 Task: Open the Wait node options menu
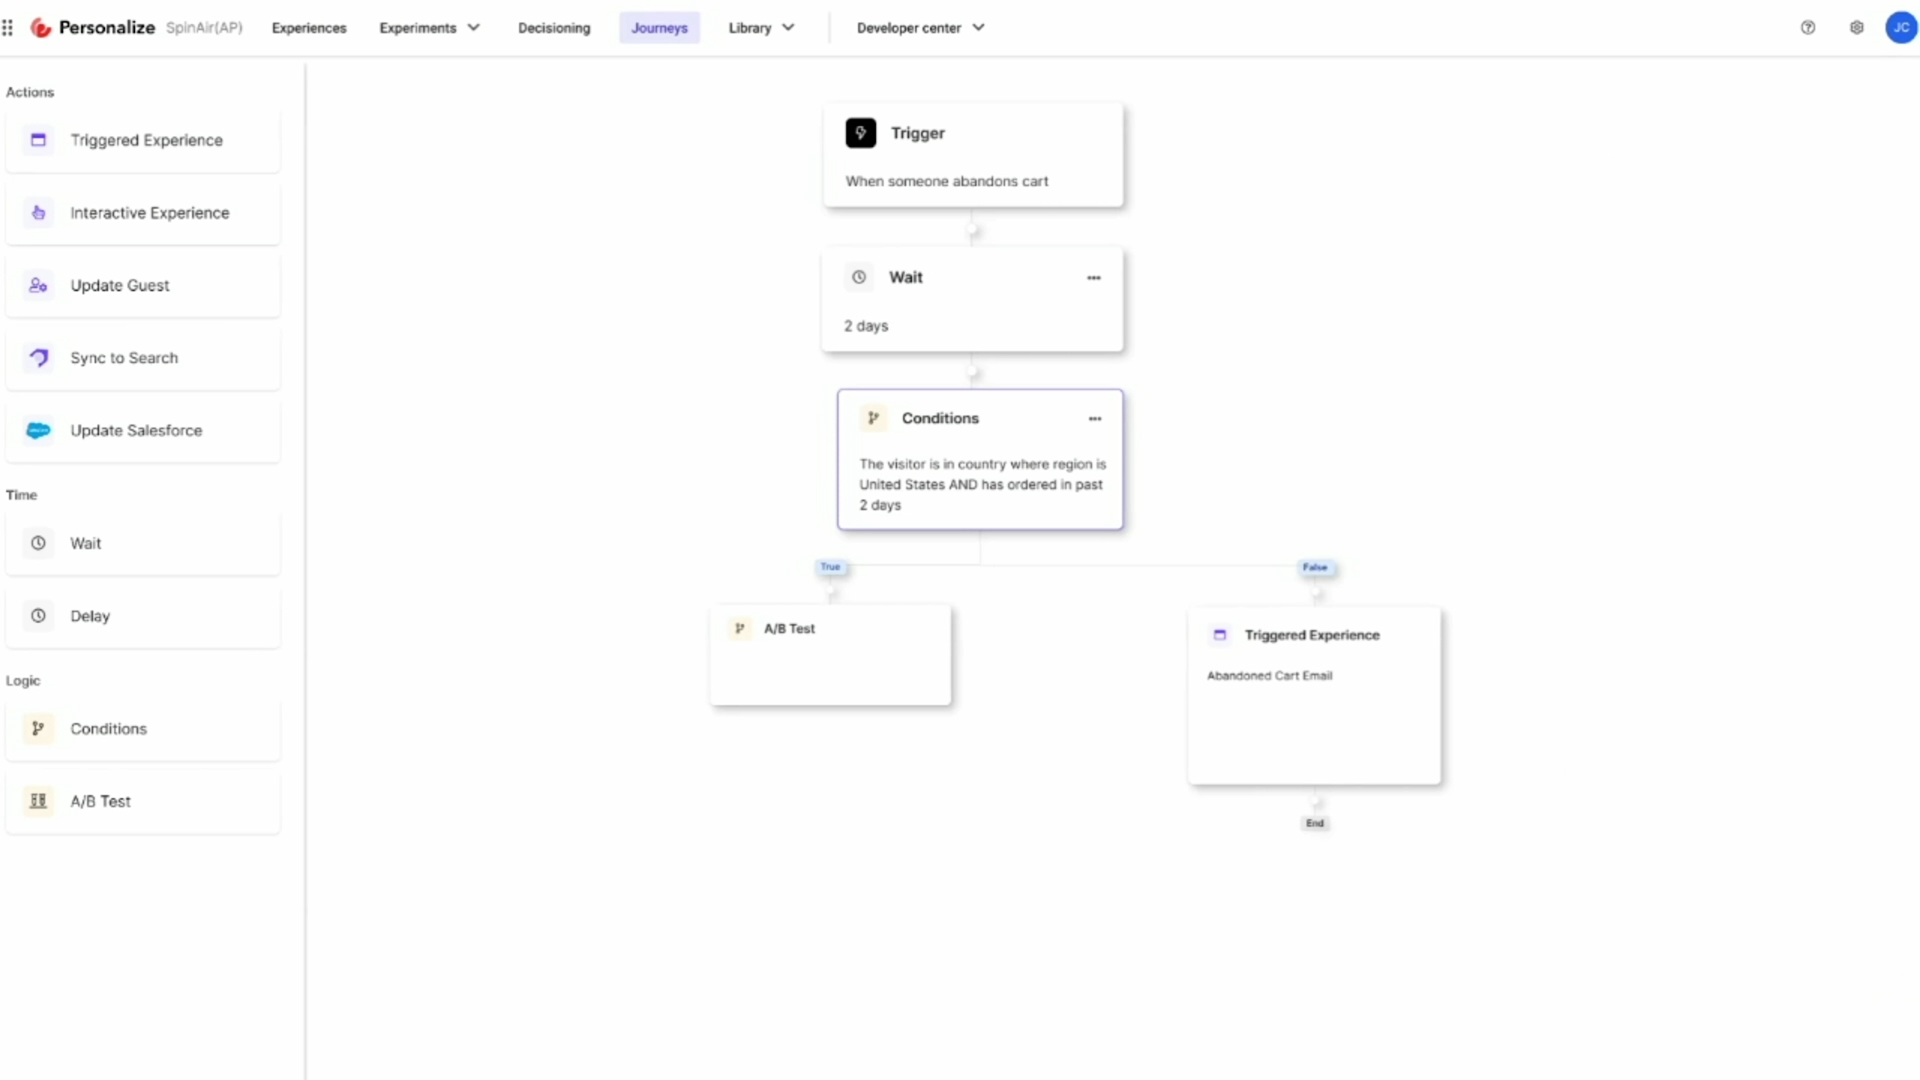[x=1093, y=277]
